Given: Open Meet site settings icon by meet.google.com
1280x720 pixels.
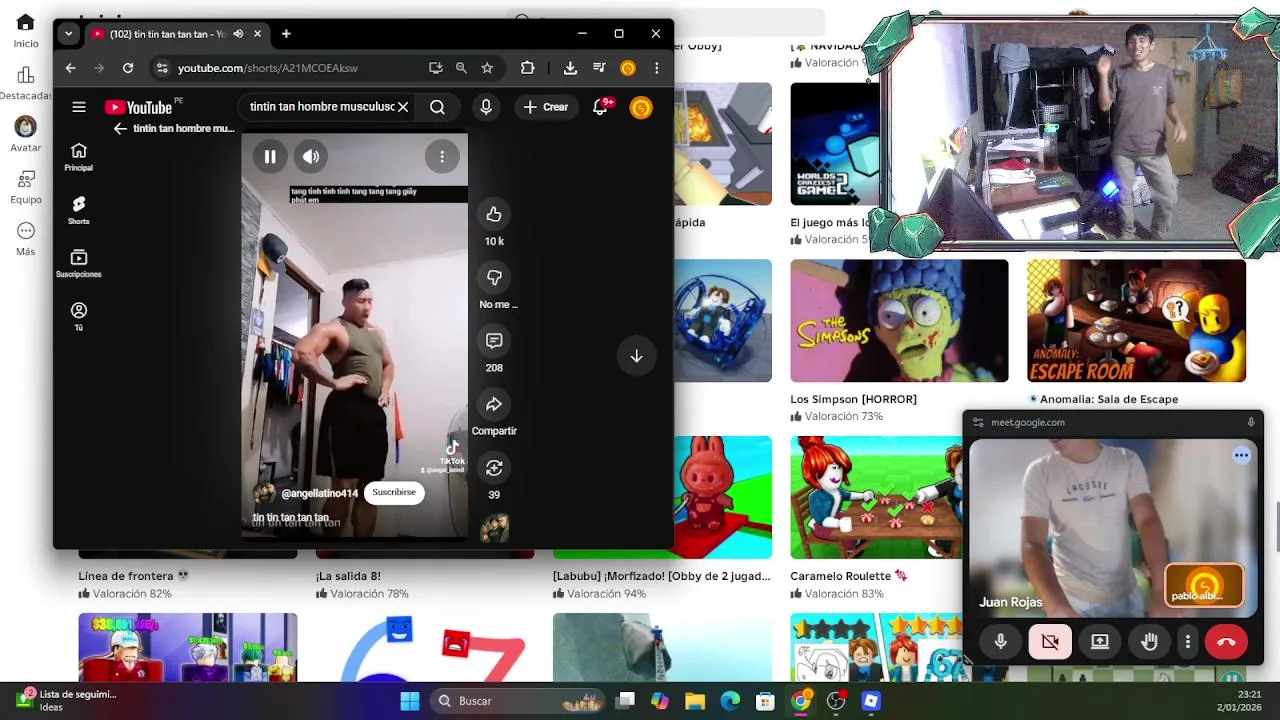Looking at the screenshot, I should (978, 422).
